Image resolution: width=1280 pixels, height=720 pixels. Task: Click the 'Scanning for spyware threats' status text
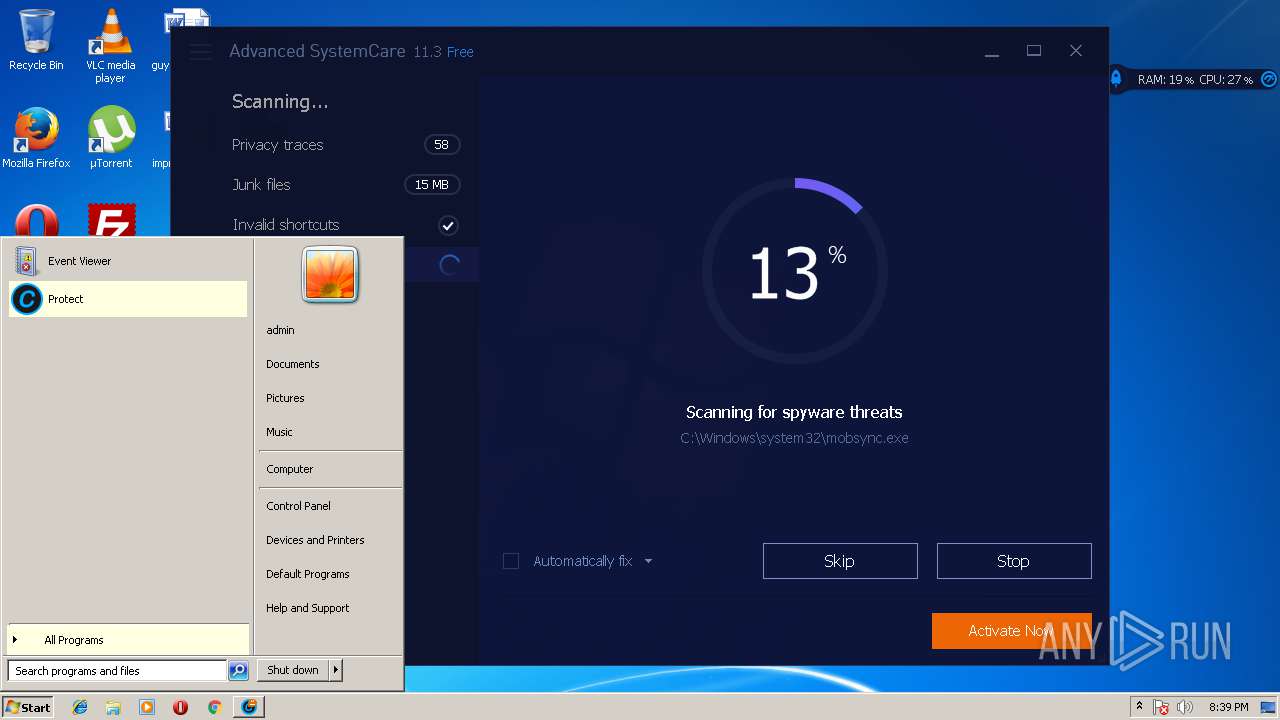pyautogui.click(x=794, y=412)
